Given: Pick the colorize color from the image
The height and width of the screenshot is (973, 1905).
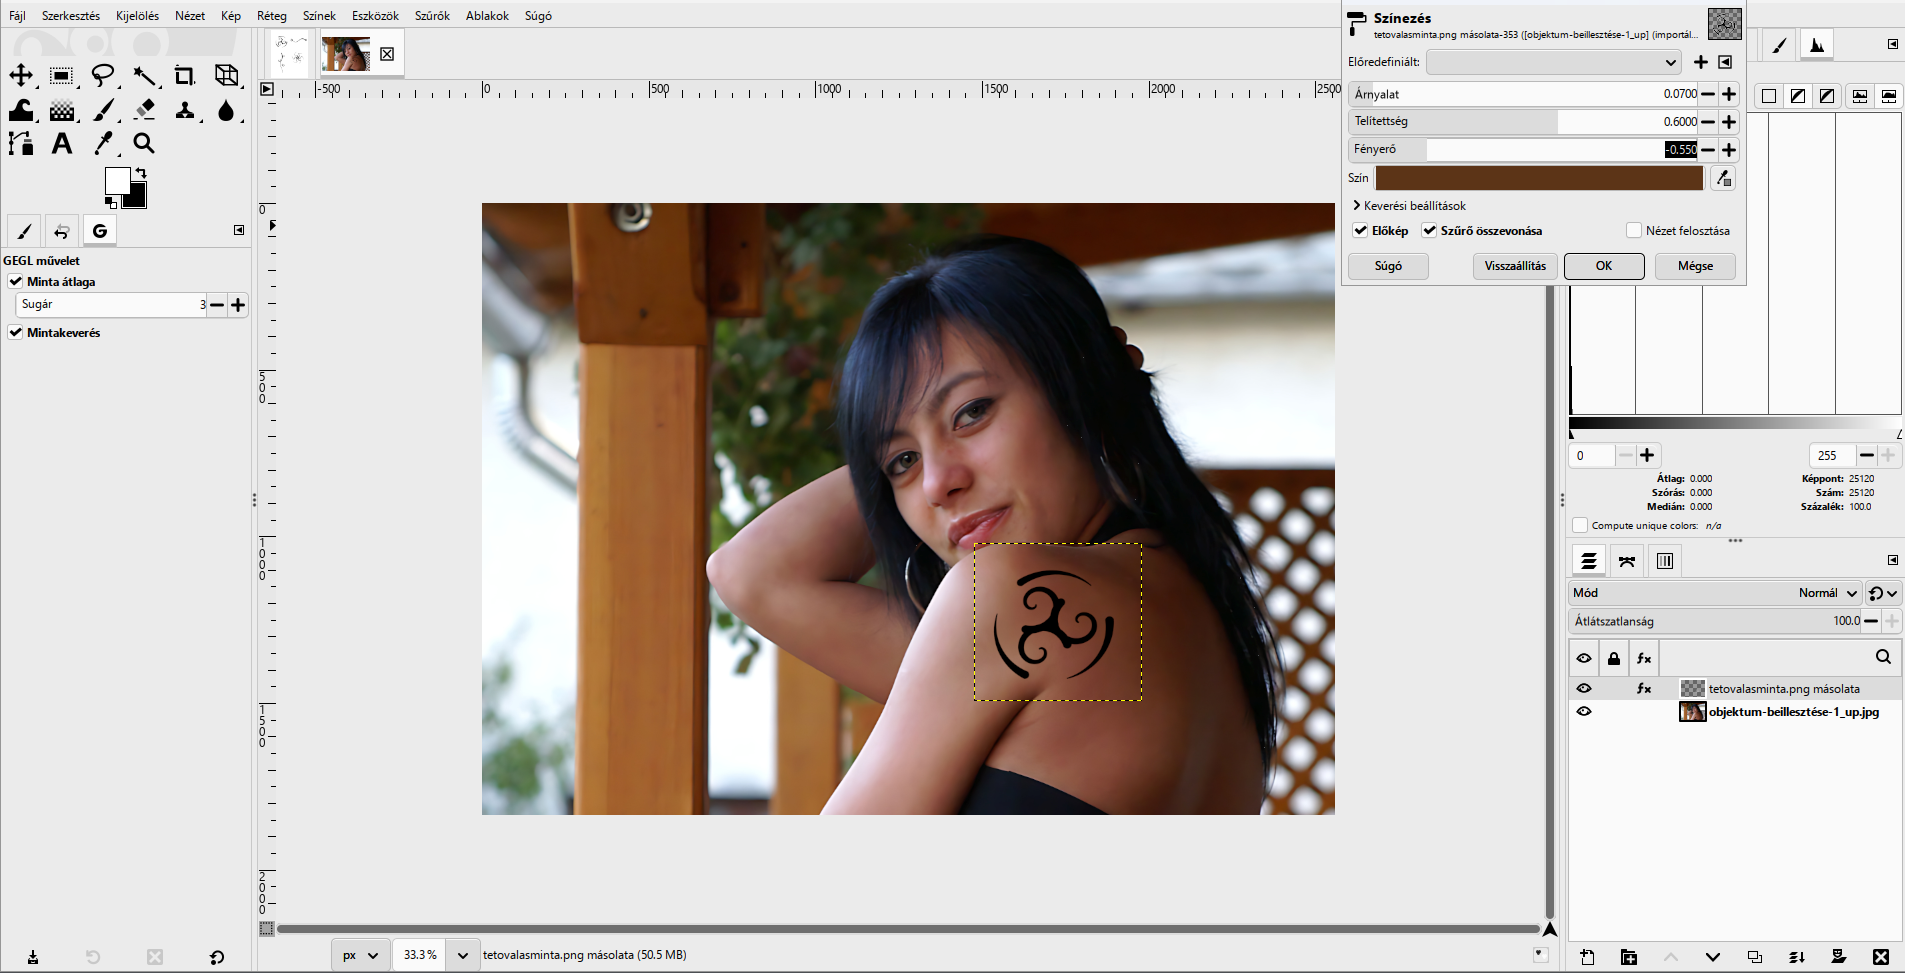Looking at the screenshot, I should 1723,178.
